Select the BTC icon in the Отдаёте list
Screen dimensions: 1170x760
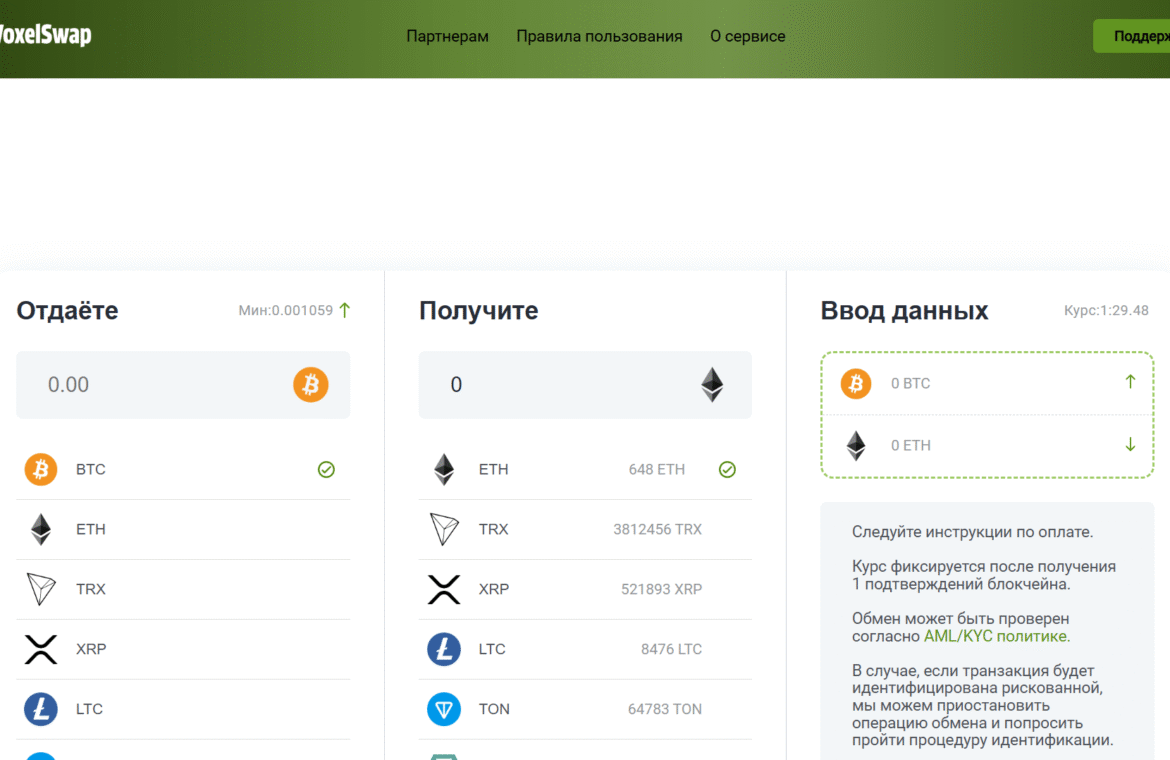(41, 469)
